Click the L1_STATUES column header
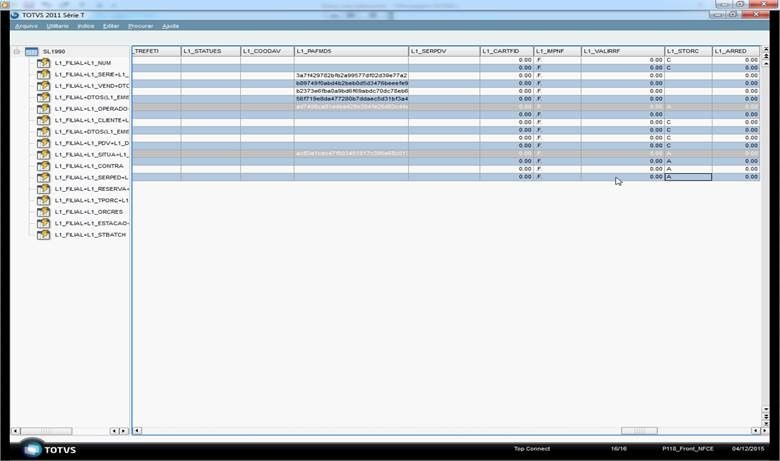The height and width of the screenshot is (461, 780). [x=210, y=51]
